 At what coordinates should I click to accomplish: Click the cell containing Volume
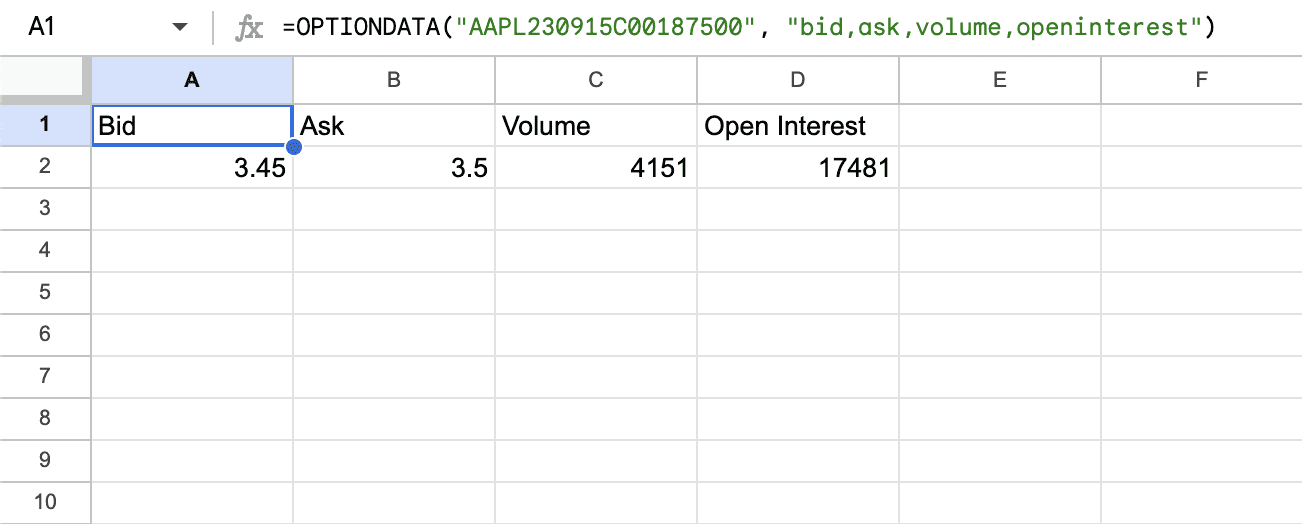tap(596, 126)
